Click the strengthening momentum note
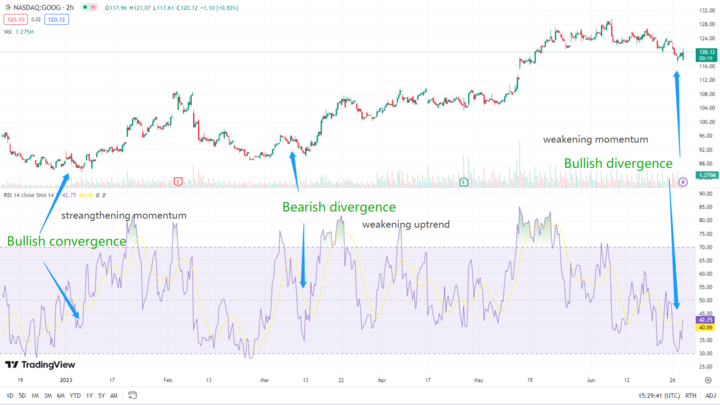Viewport: 720px width, 405px height. click(x=124, y=215)
